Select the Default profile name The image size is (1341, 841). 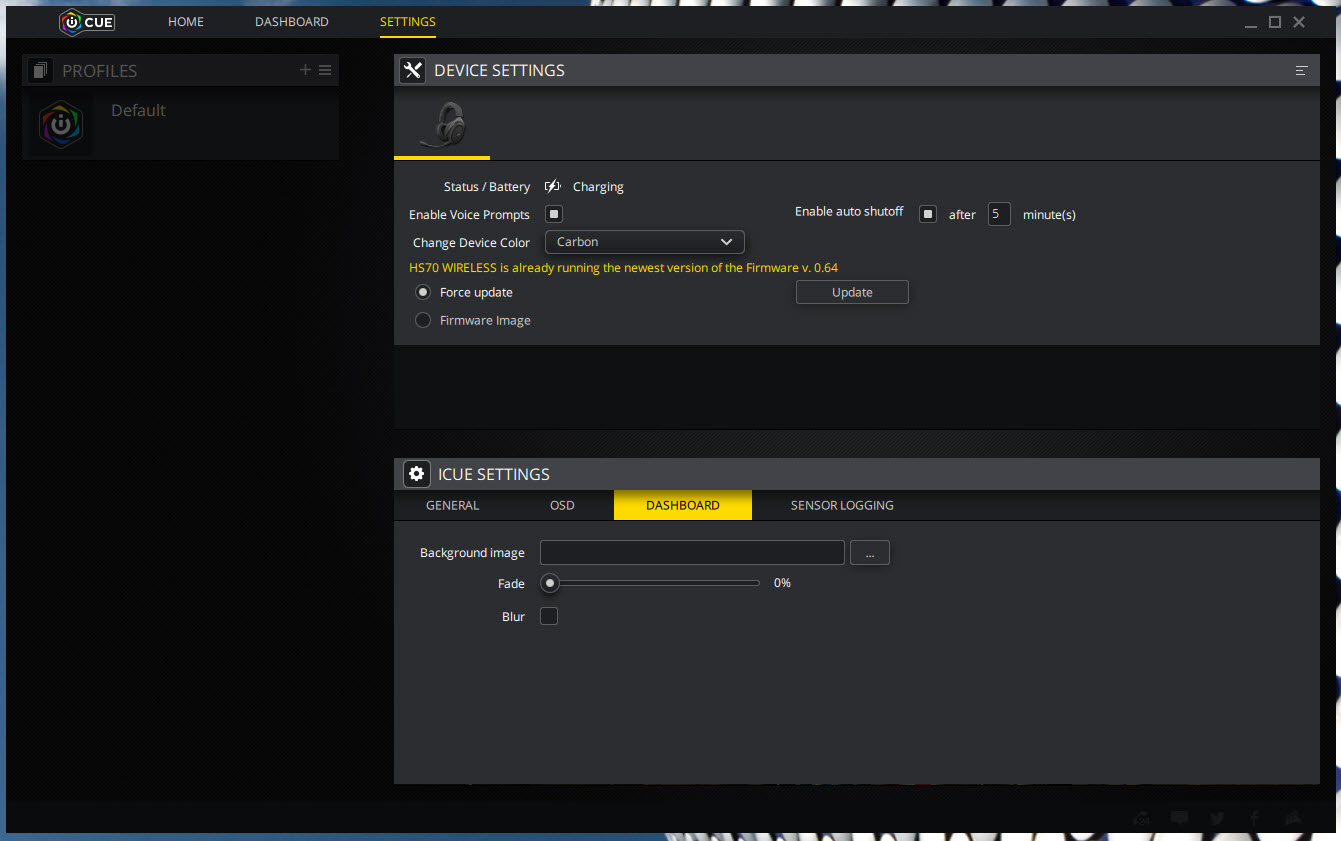click(x=139, y=110)
